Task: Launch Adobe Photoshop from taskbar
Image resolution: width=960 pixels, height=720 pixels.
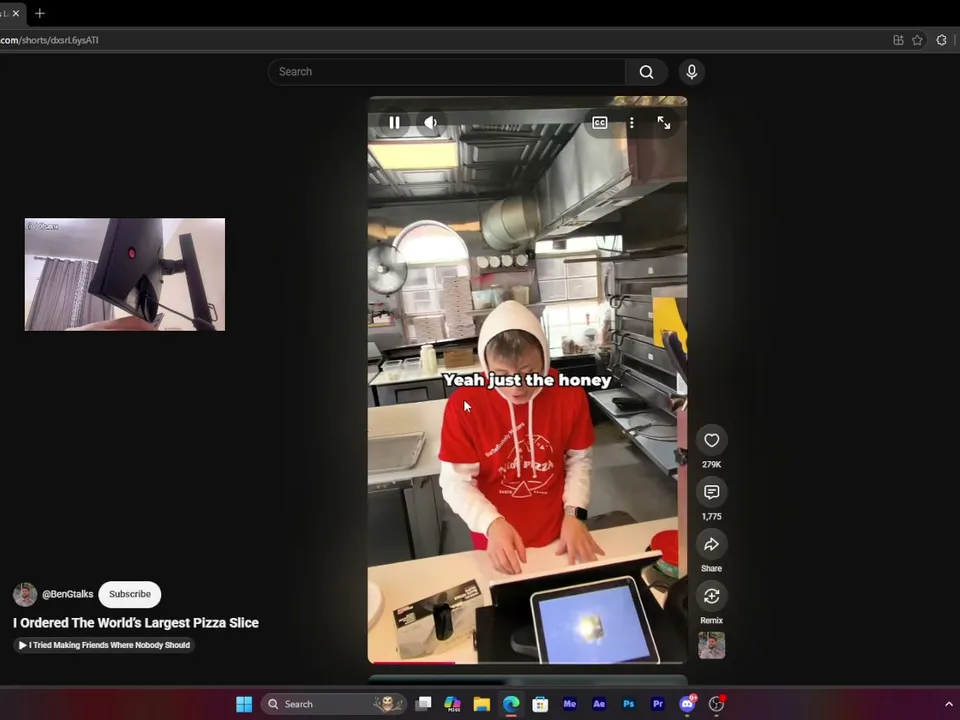Action: 628,705
